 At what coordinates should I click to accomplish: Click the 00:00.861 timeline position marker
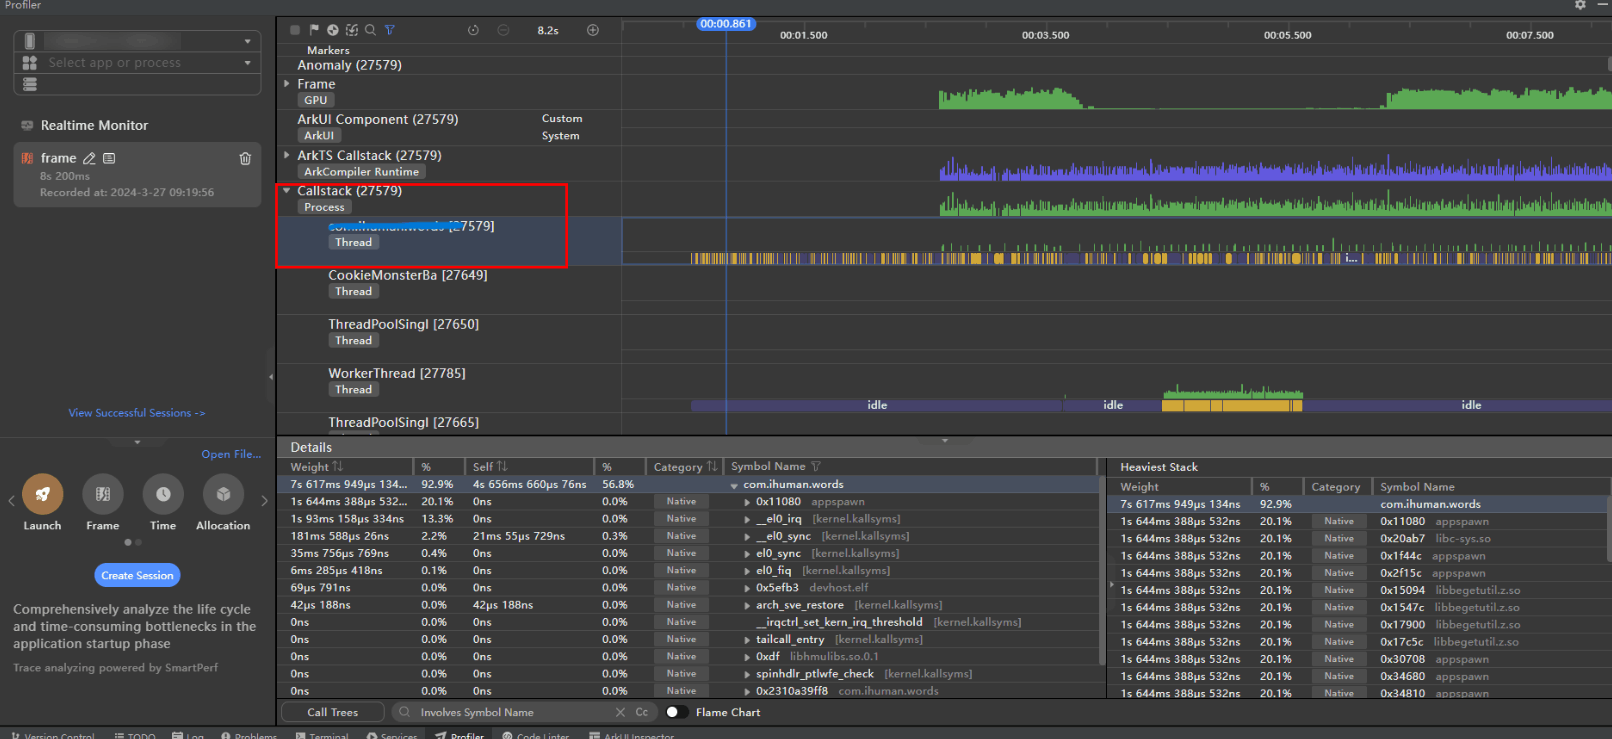click(726, 24)
